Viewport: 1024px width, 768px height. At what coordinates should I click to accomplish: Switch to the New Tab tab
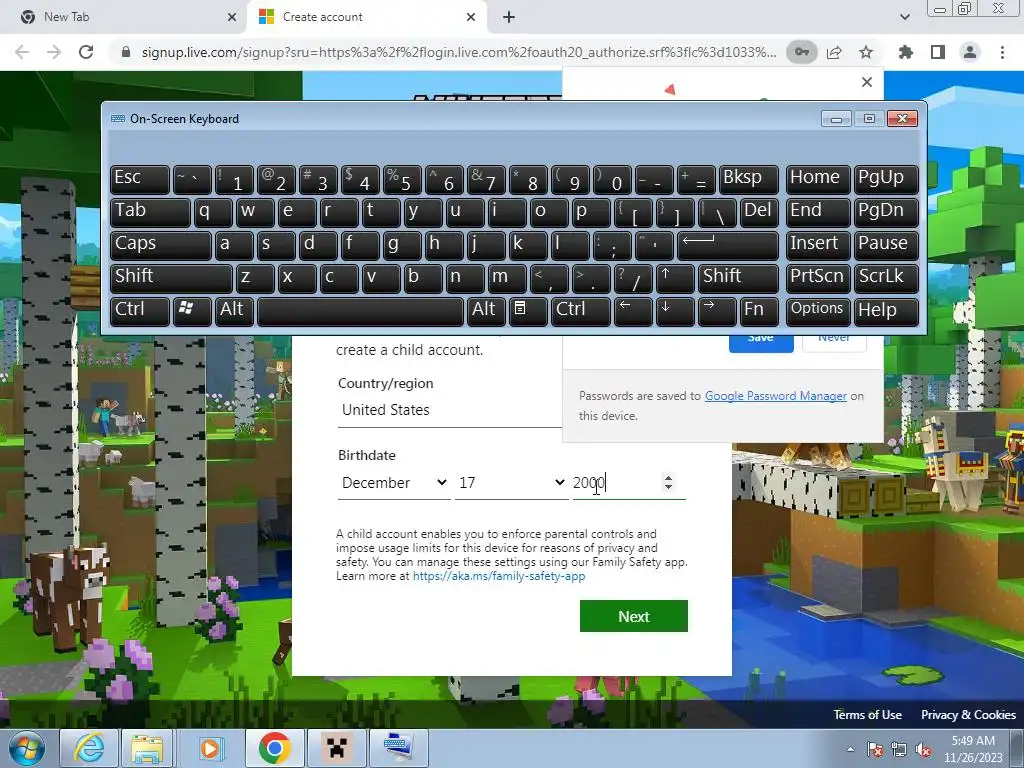[x=121, y=17]
